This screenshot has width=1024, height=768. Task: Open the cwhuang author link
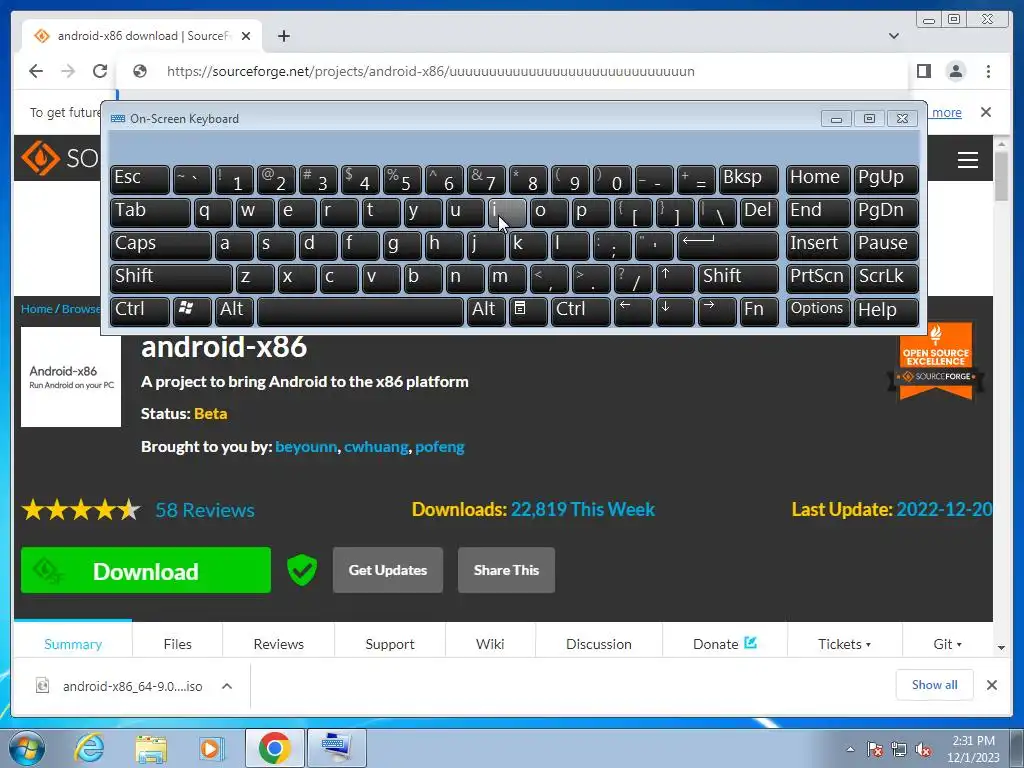pyautogui.click(x=376, y=447)
